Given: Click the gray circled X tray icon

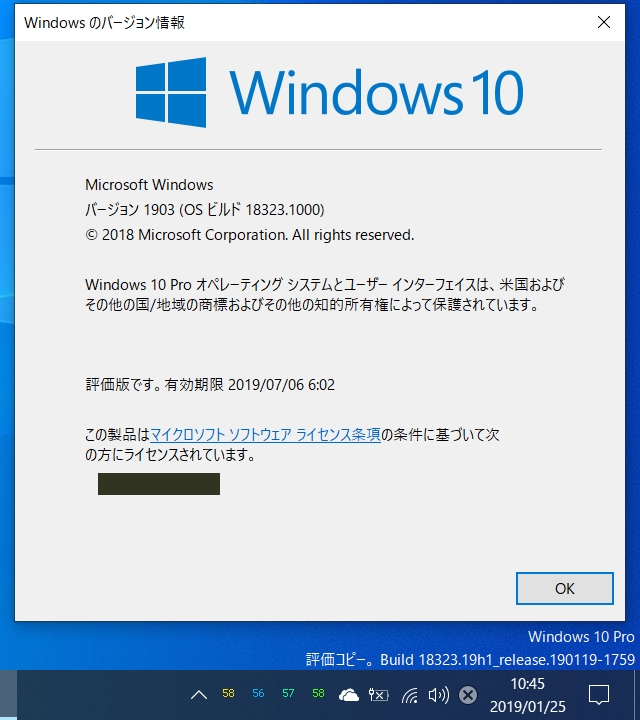Looking at the screenshot, I should point(468,695).
